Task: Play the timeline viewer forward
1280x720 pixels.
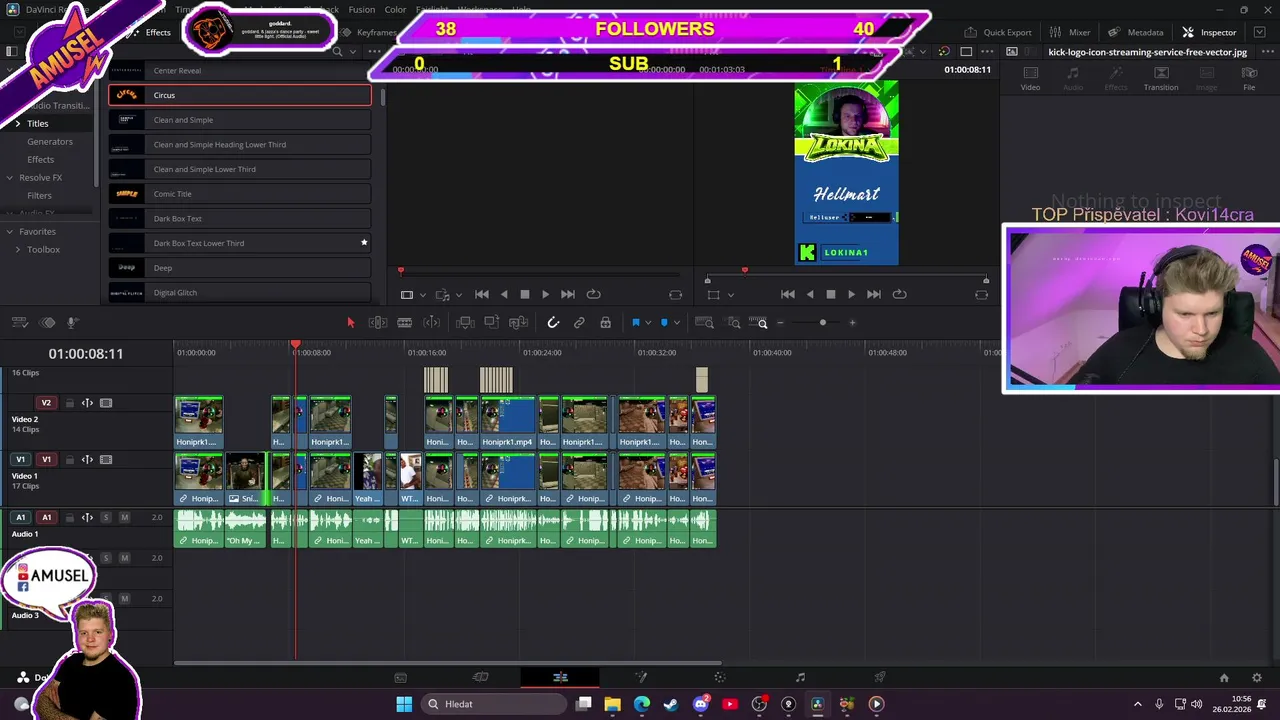Action: click(x=851, y=294)
